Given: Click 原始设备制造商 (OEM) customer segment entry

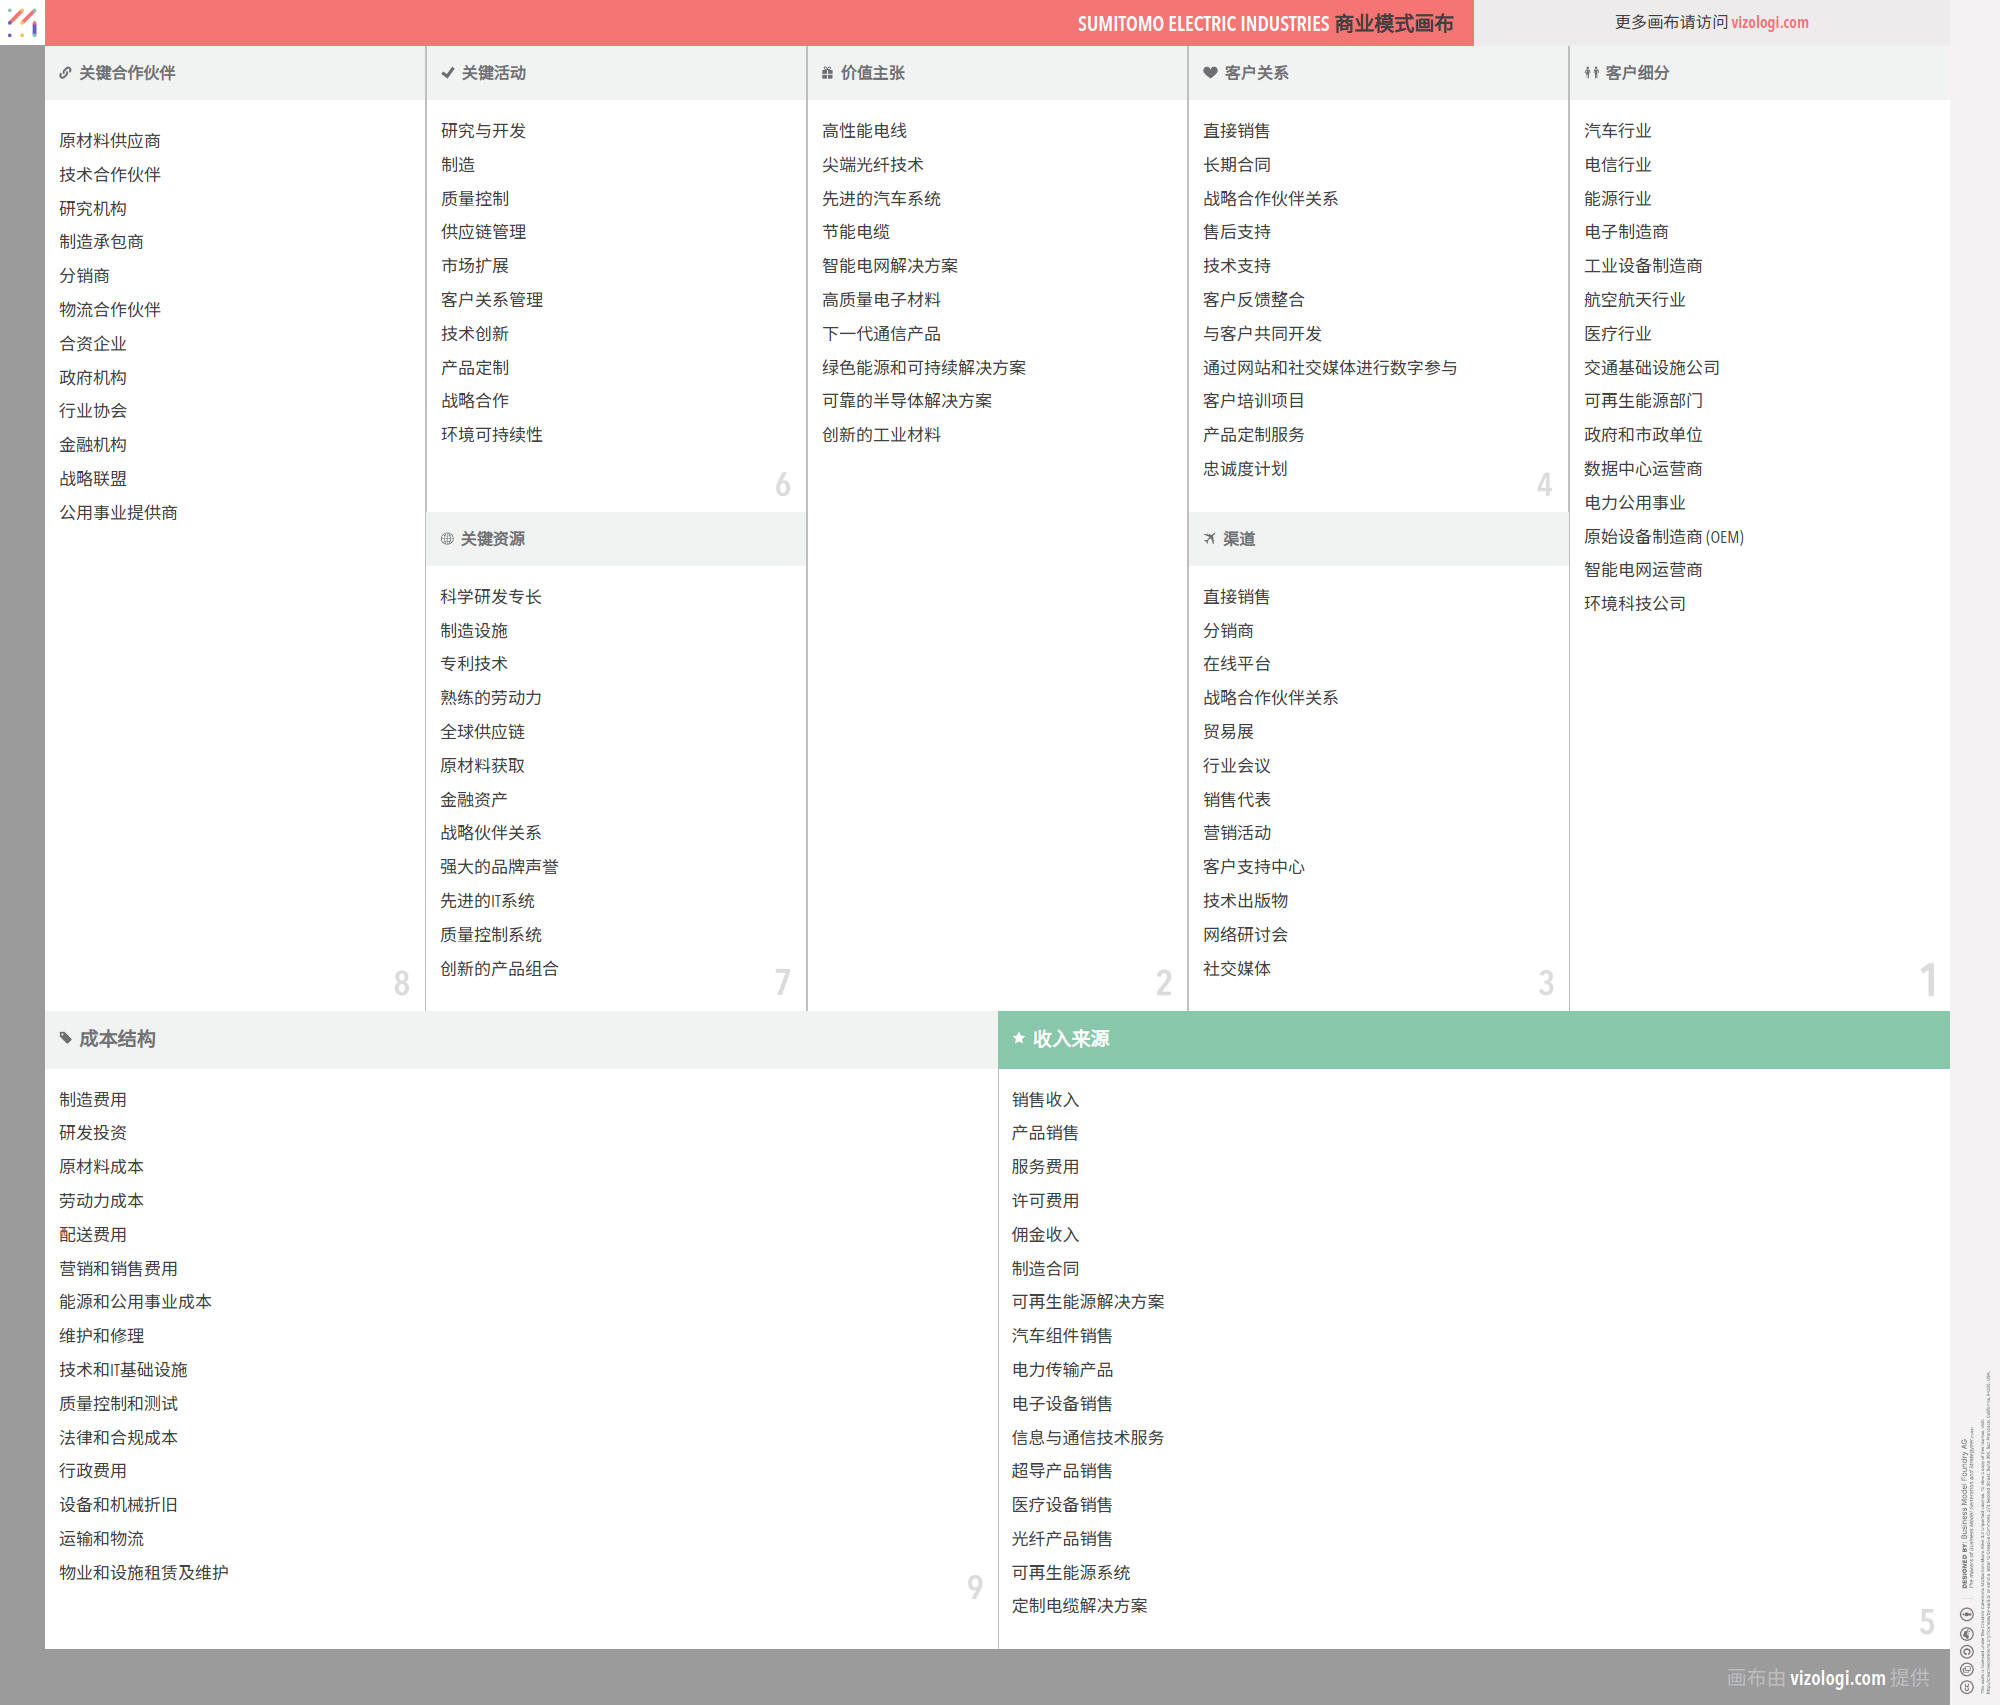Looking at the screenshot, I should [1663, 537].
